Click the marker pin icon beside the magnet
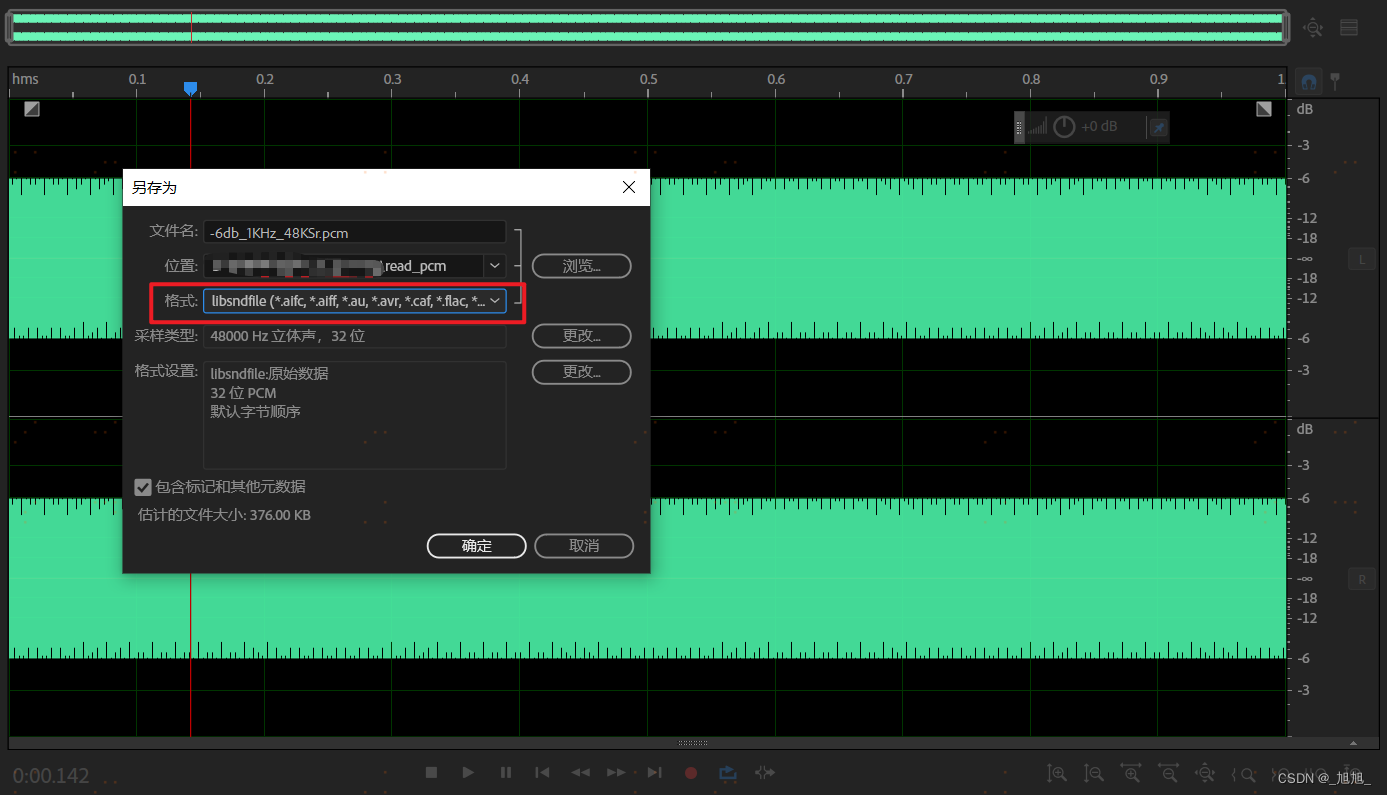This screenshot has width=1387, height=795. click(1334, 82)
